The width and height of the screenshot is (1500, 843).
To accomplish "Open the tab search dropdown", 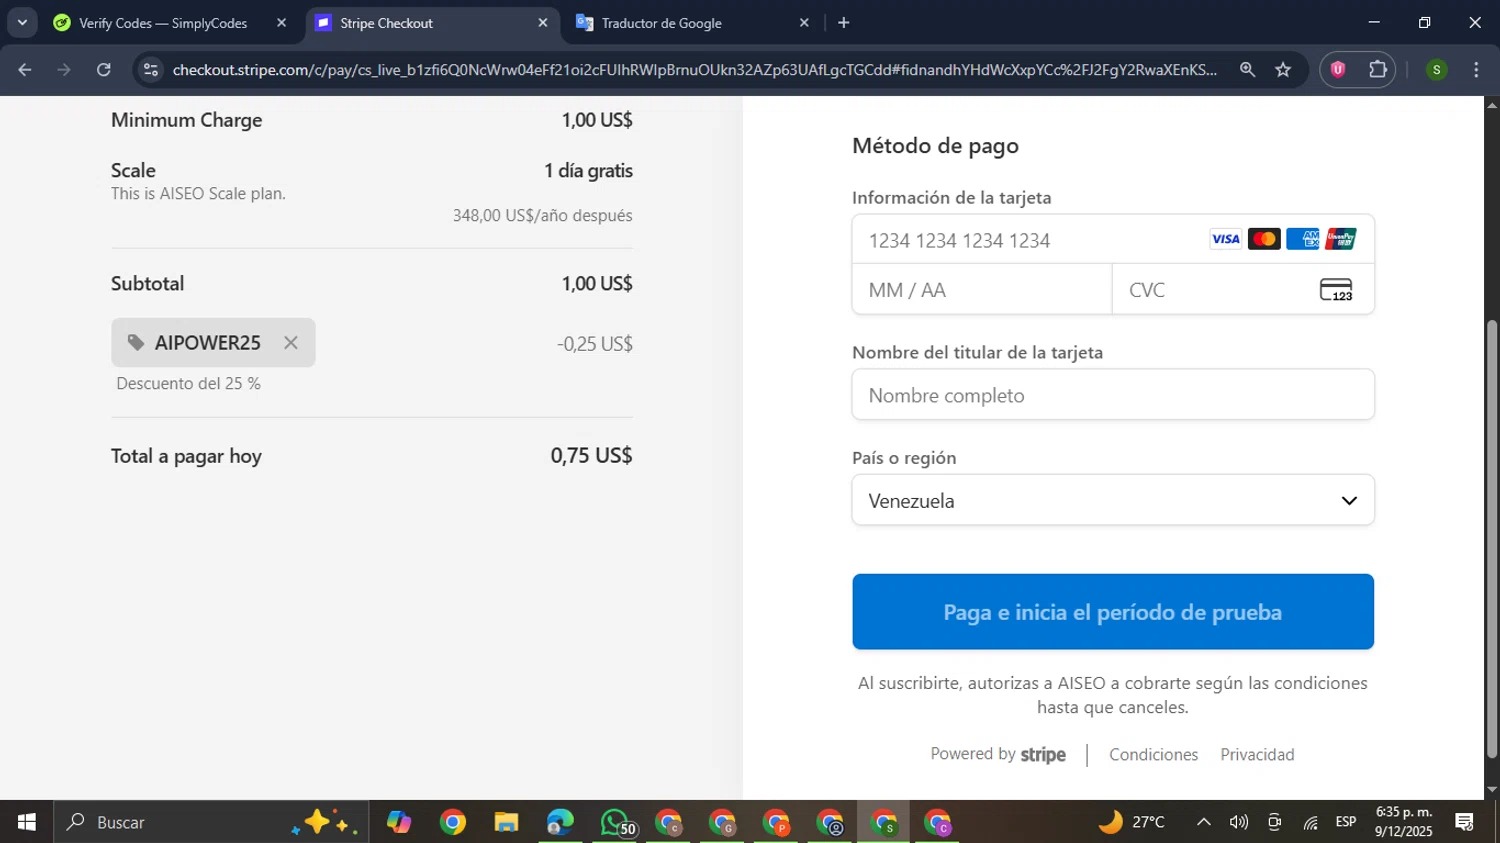I will click(x=22, y=23).
